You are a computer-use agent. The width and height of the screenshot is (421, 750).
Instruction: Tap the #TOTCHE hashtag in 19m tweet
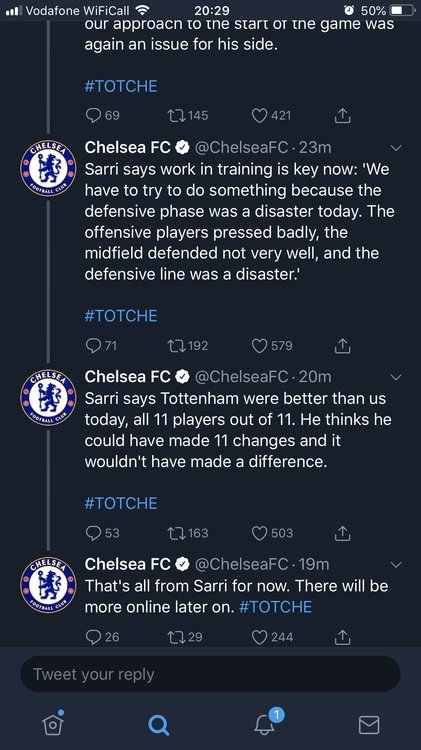point(275,607)
